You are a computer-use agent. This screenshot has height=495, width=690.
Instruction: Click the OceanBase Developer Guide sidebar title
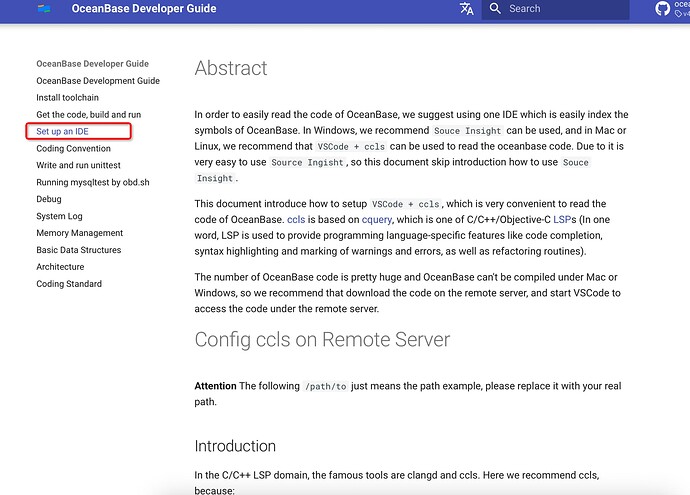(x=92, y=64)
